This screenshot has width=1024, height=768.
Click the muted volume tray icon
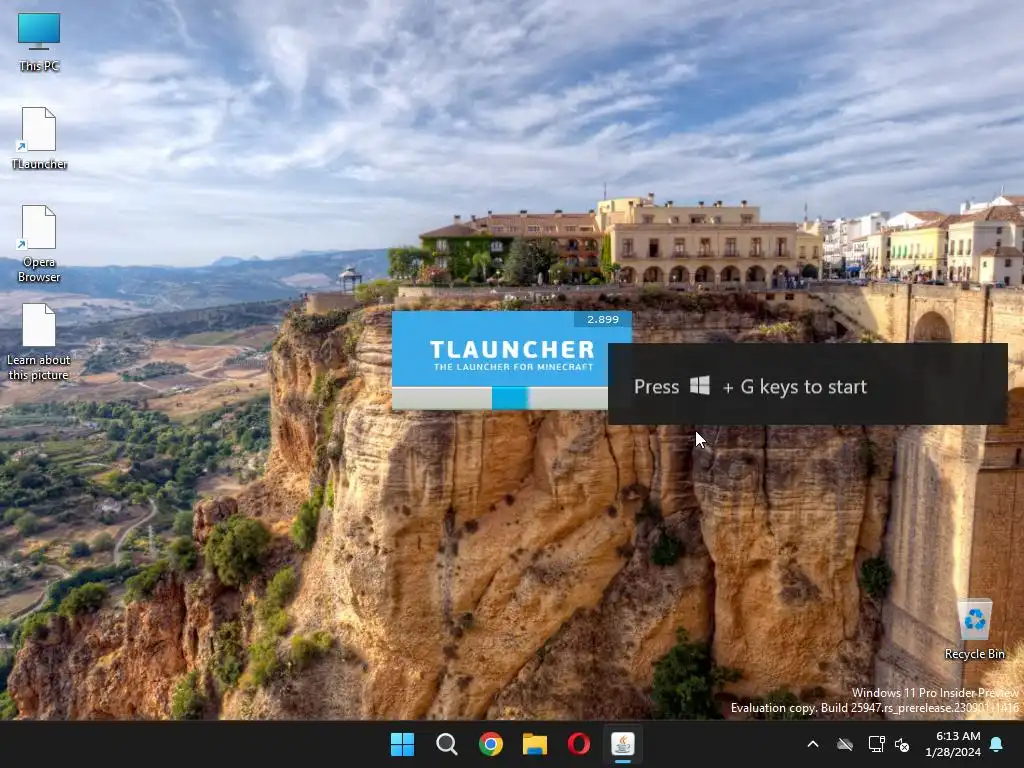(902, 744)
